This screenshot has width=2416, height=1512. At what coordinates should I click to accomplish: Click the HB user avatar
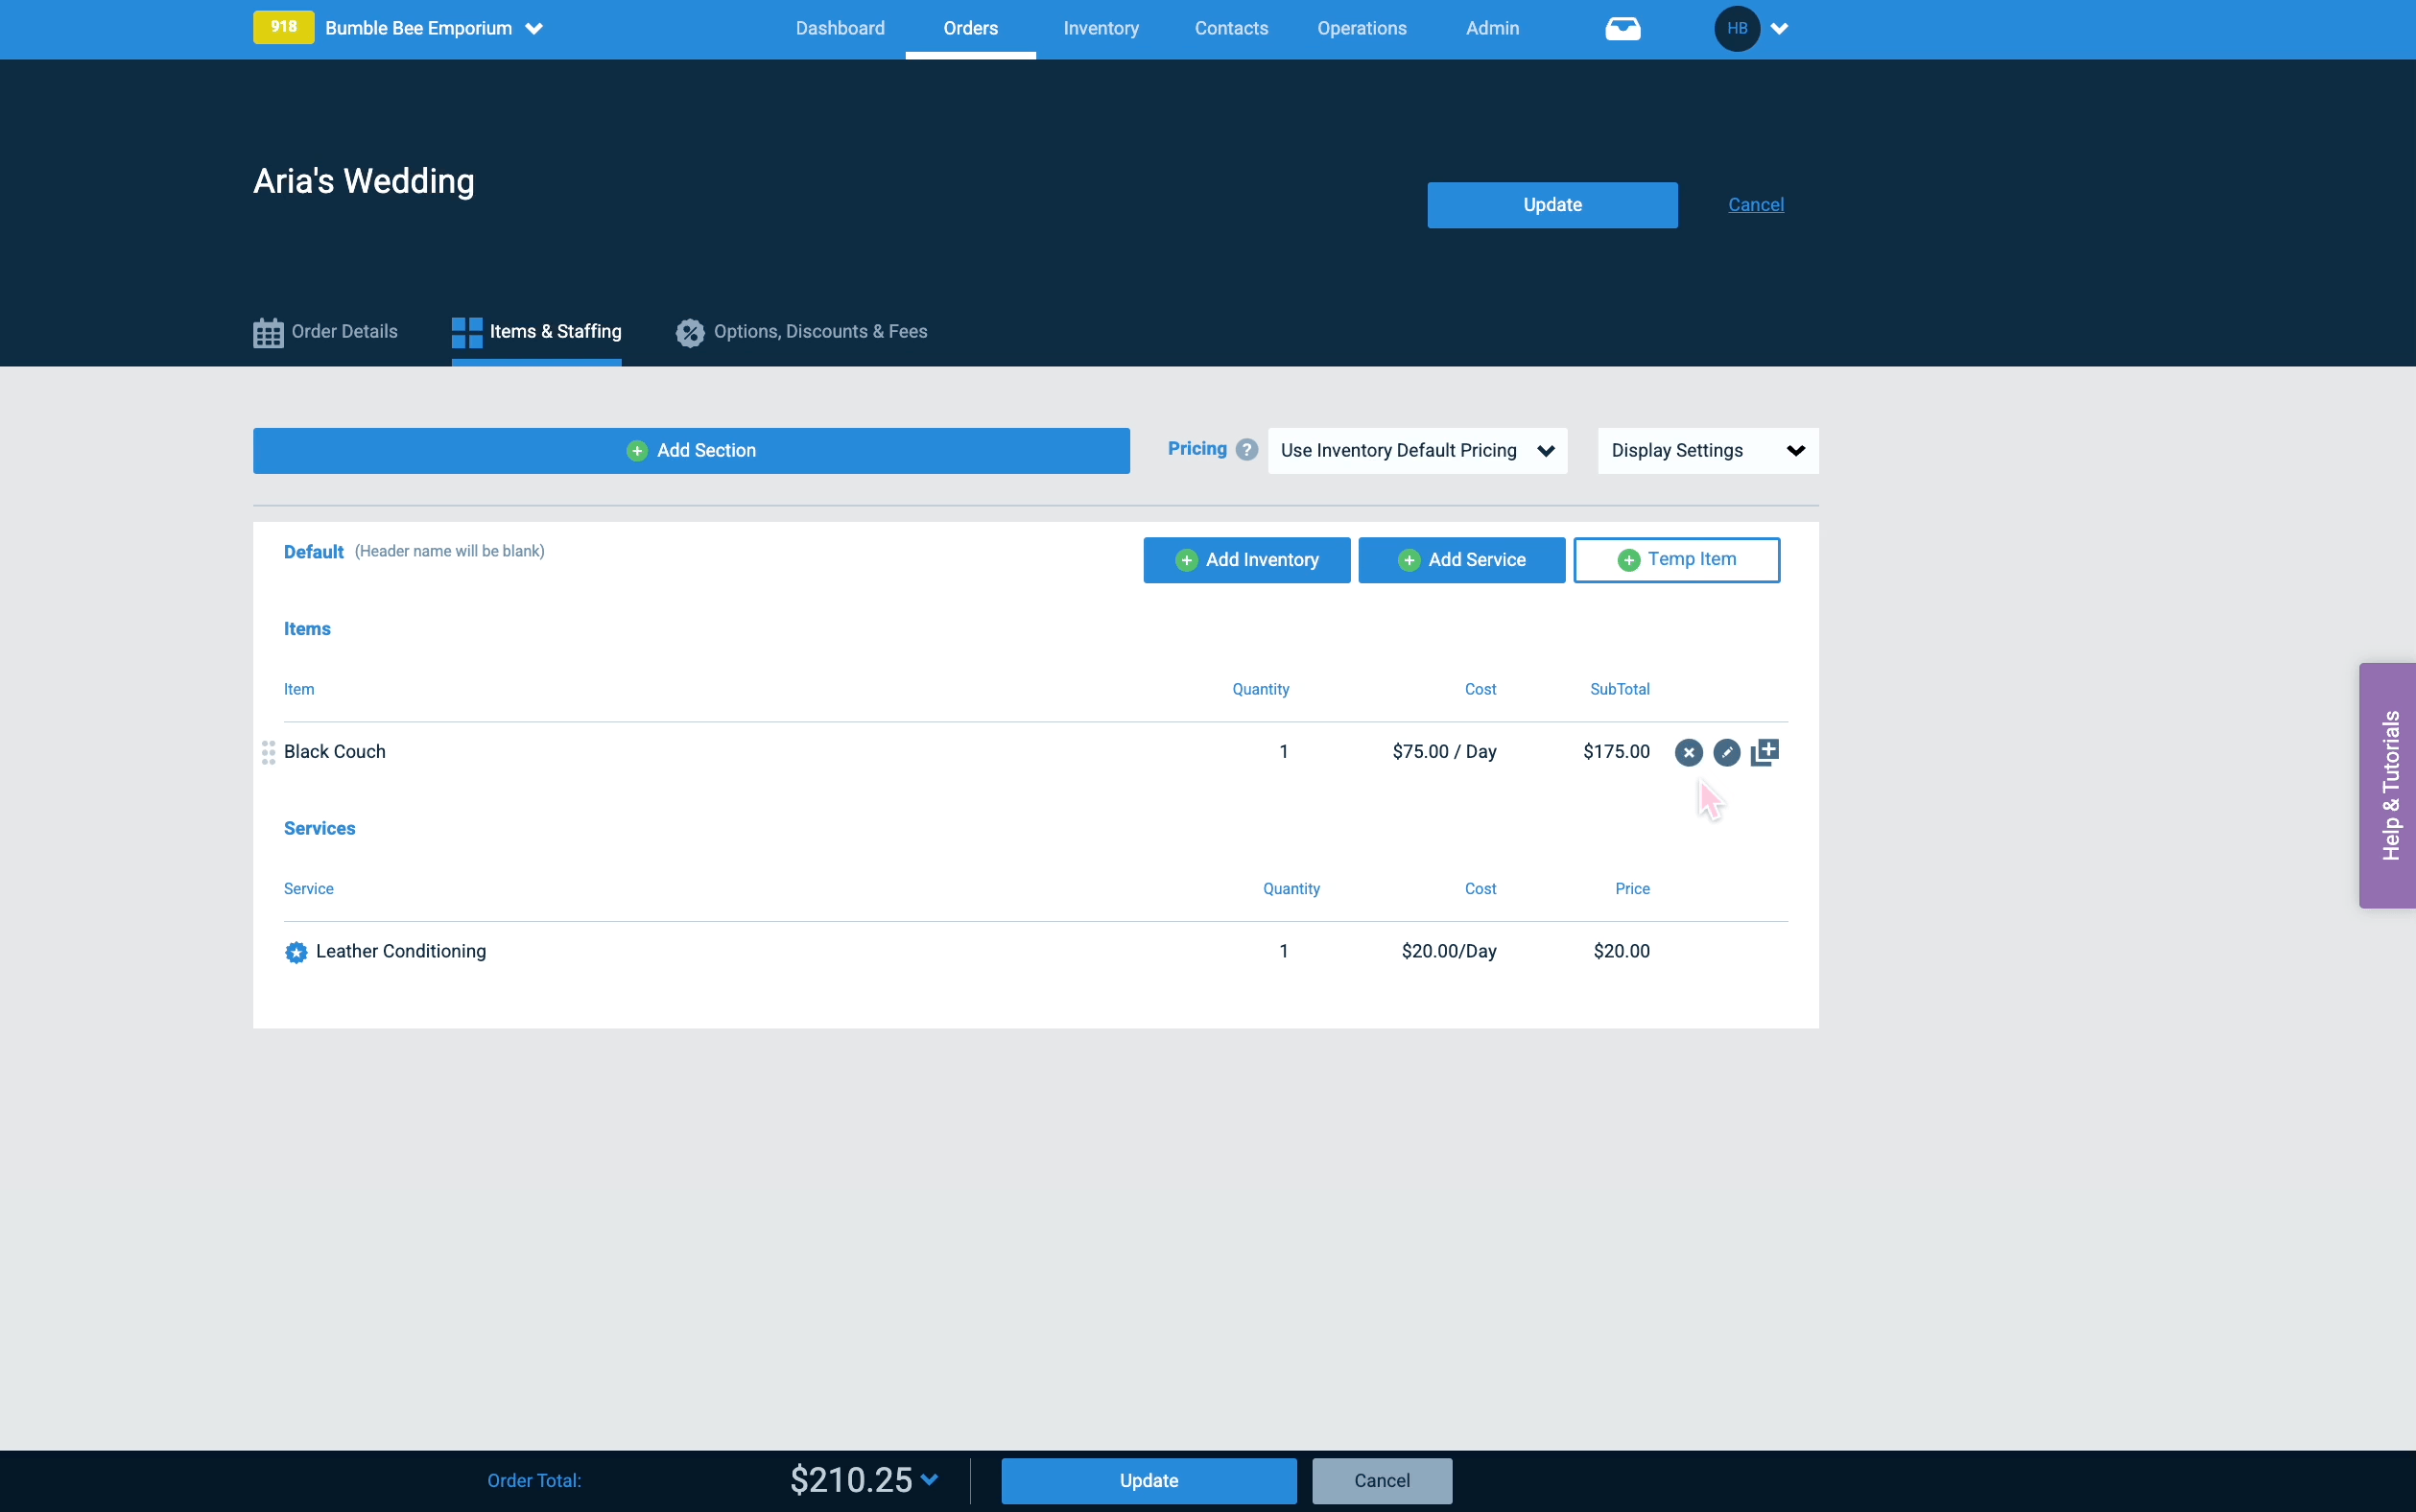click(x=1737, y=28)
